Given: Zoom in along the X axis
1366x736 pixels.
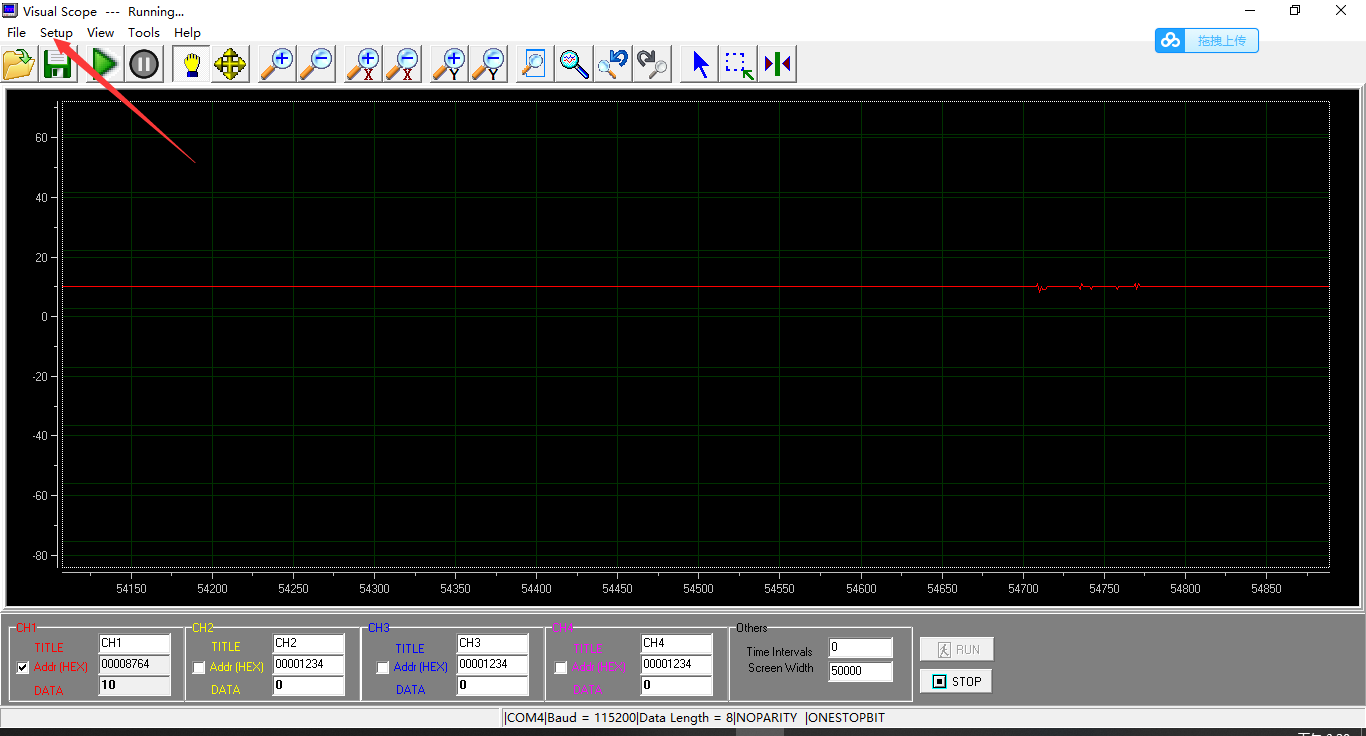Looking at the screenshot, I should (x=362, y=63).
